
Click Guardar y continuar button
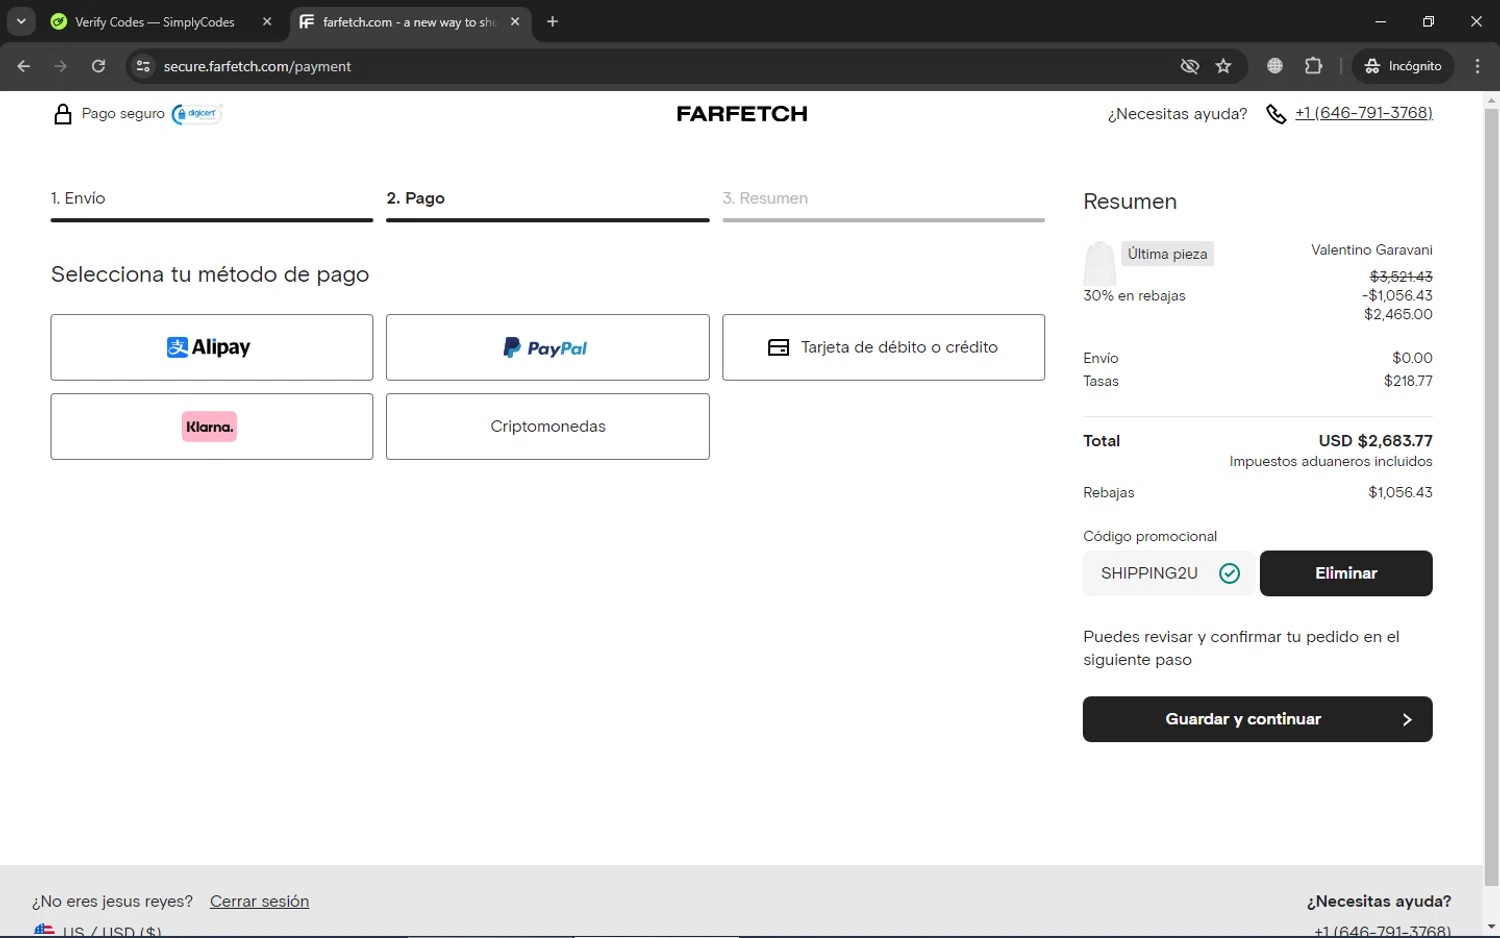(x=1257, y=719)
